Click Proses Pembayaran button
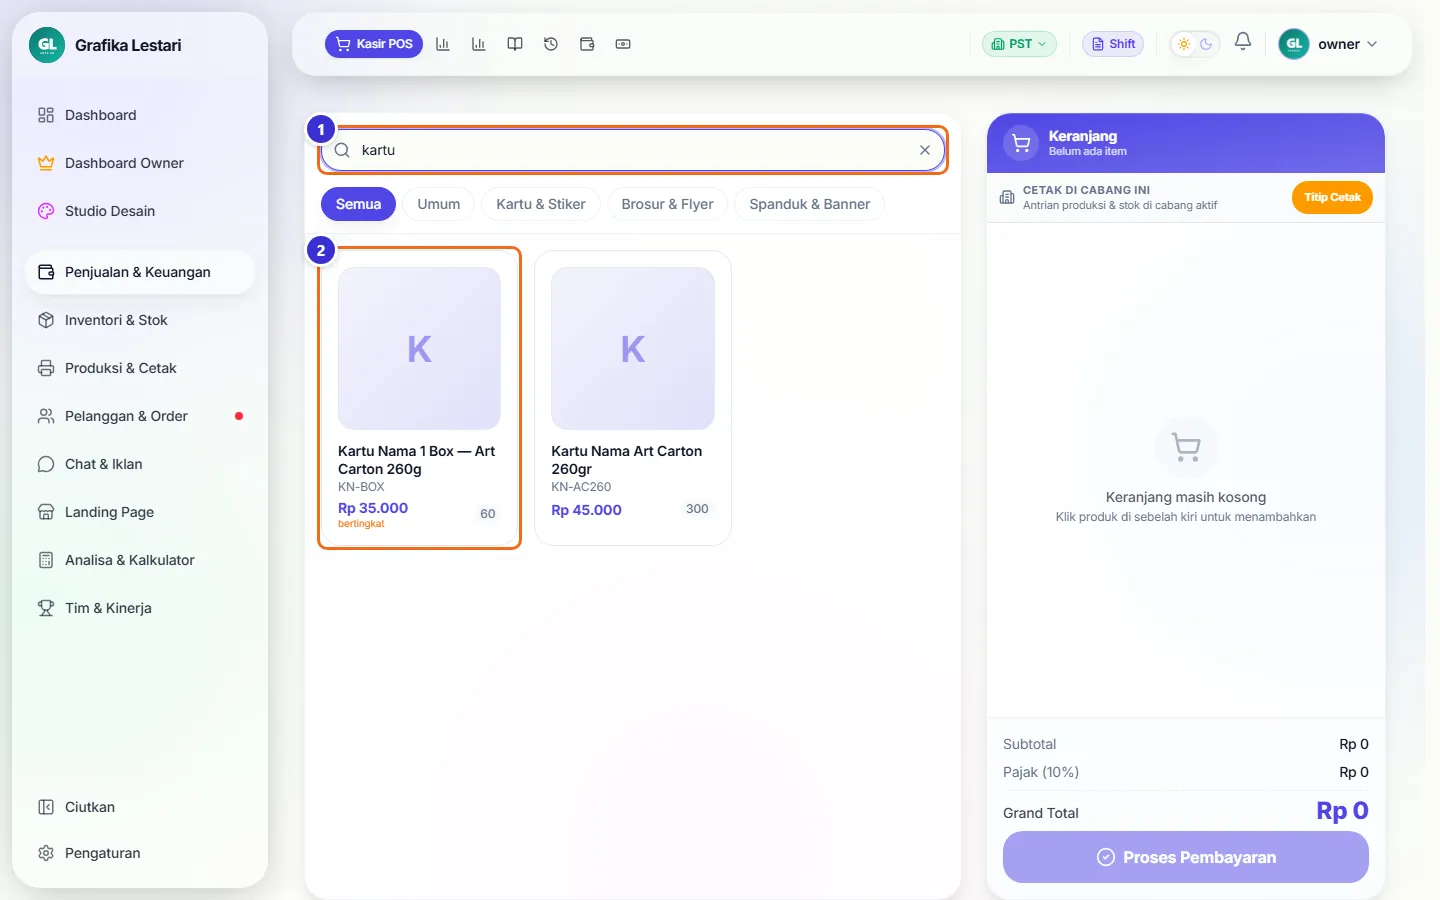 coord(1186,857)
